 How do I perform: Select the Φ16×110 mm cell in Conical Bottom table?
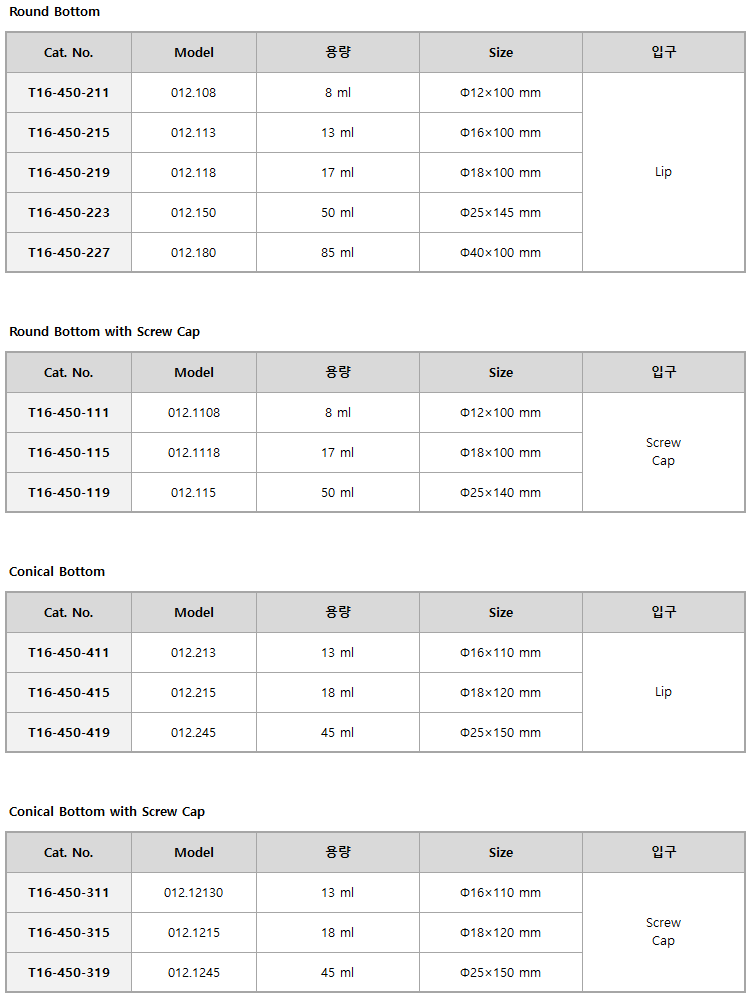pyautogui.click(x=501, y=653)
